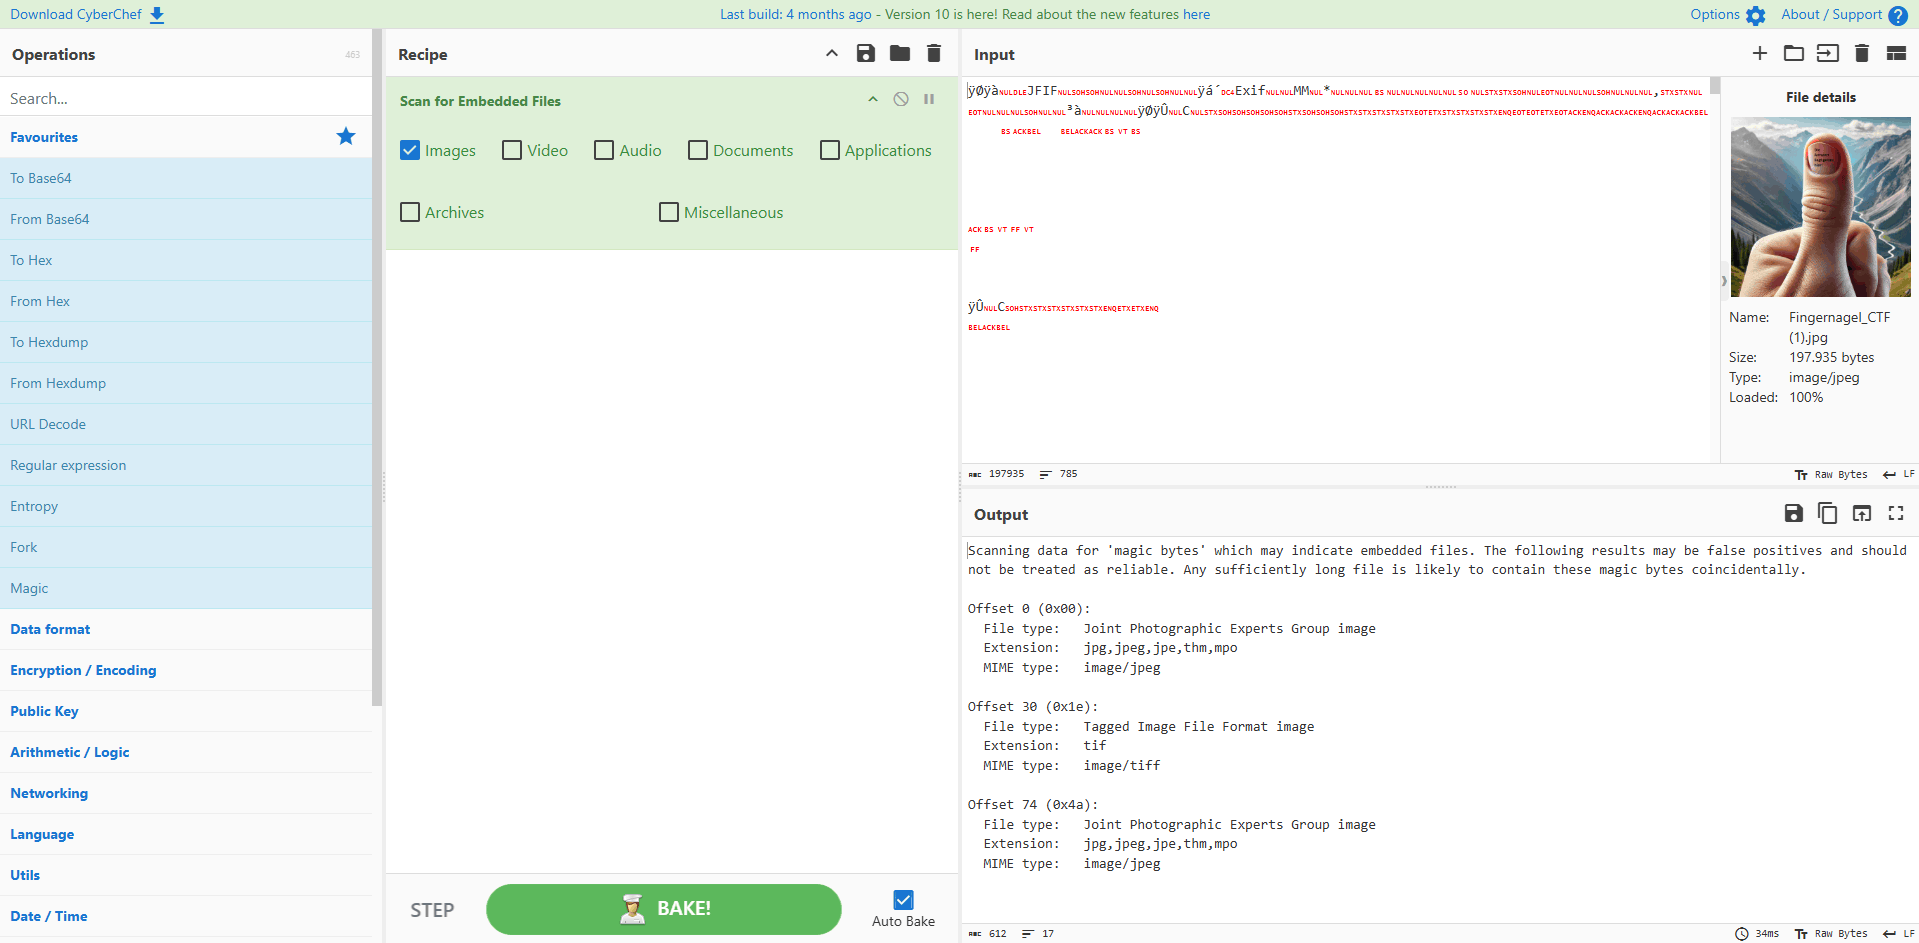This screenshot has height=943, width=1919.
Task: Disable the Scan for Embedded Files operation
Action: click(x=901, y=99)
